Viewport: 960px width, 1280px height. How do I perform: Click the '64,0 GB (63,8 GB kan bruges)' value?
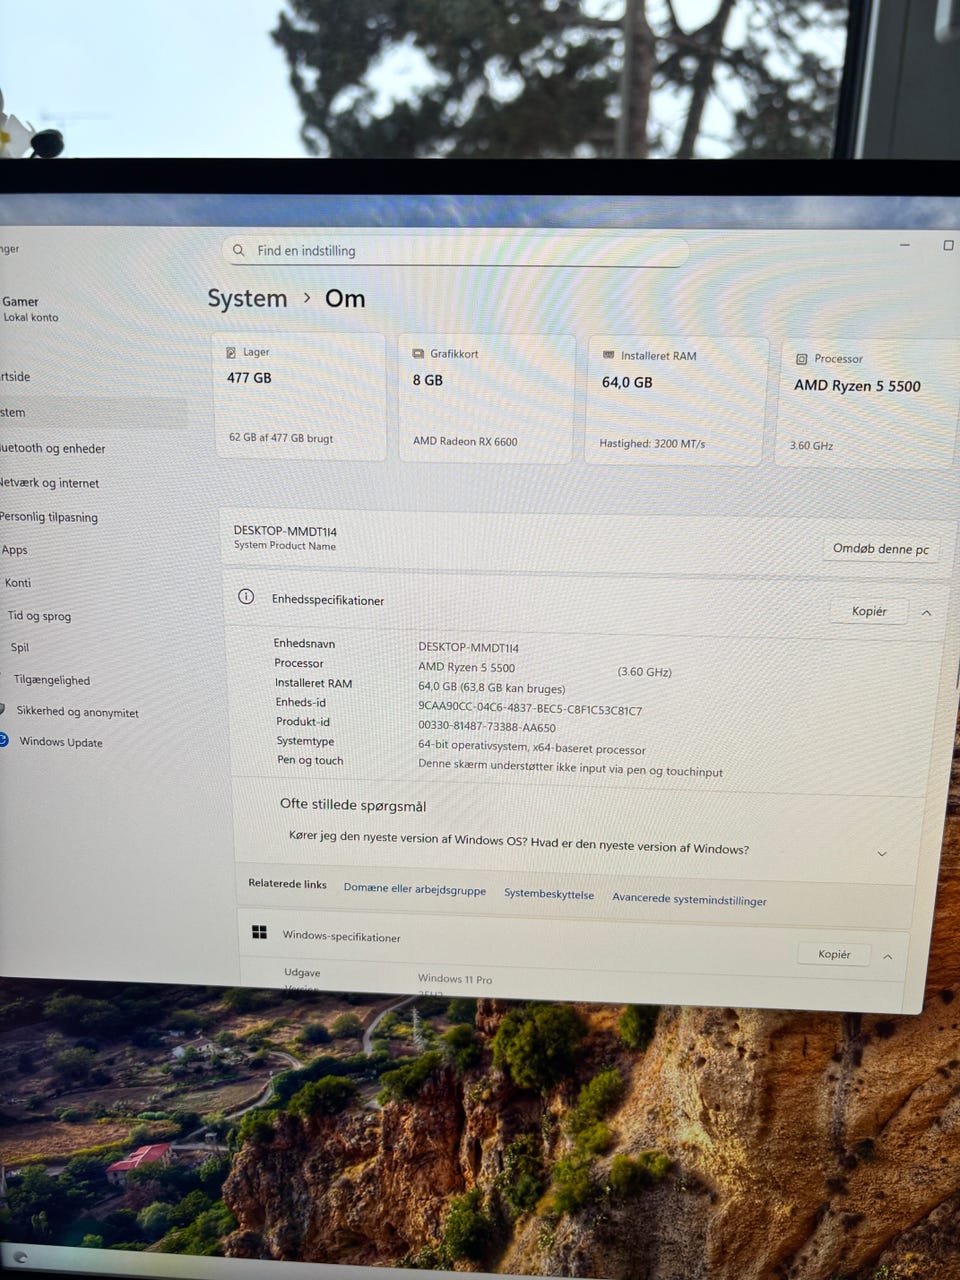[x=491, y=688]
